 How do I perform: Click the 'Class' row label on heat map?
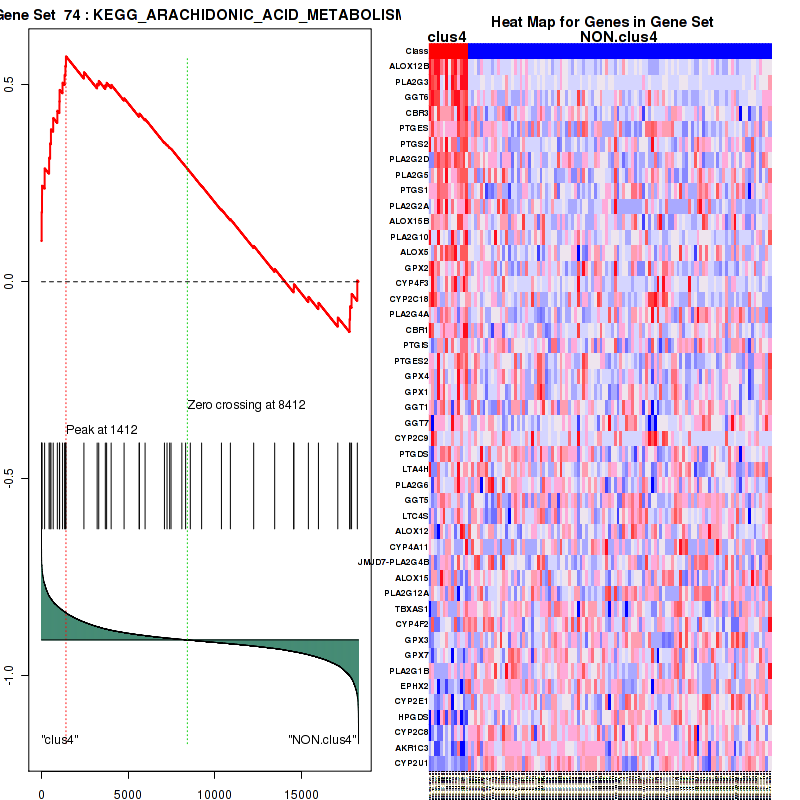(x=417, y=51)
